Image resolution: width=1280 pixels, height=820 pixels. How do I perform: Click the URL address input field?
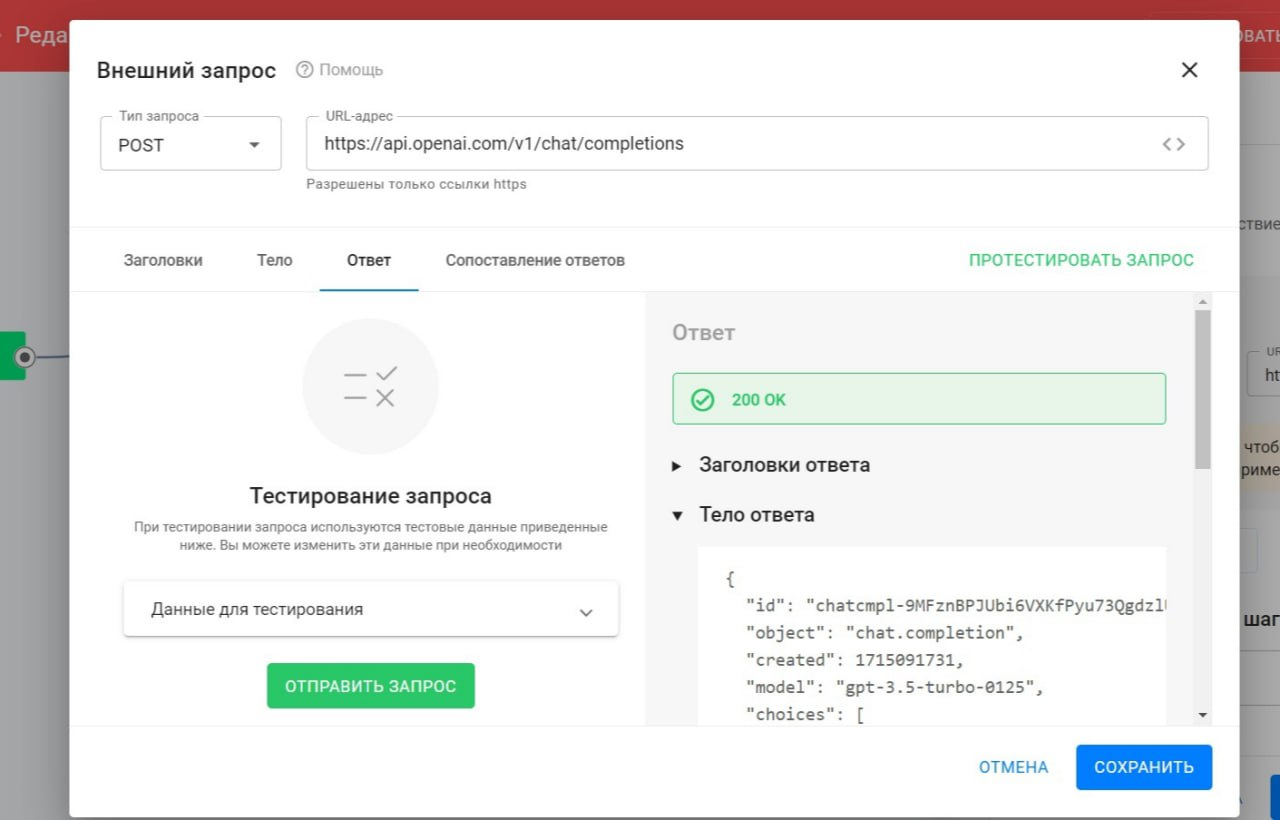click(x=730, y=144)
